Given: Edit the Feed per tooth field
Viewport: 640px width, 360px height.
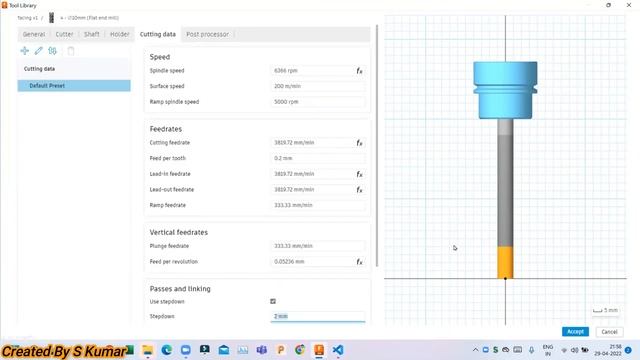Looking at the screenshot, I should [318, 158].
